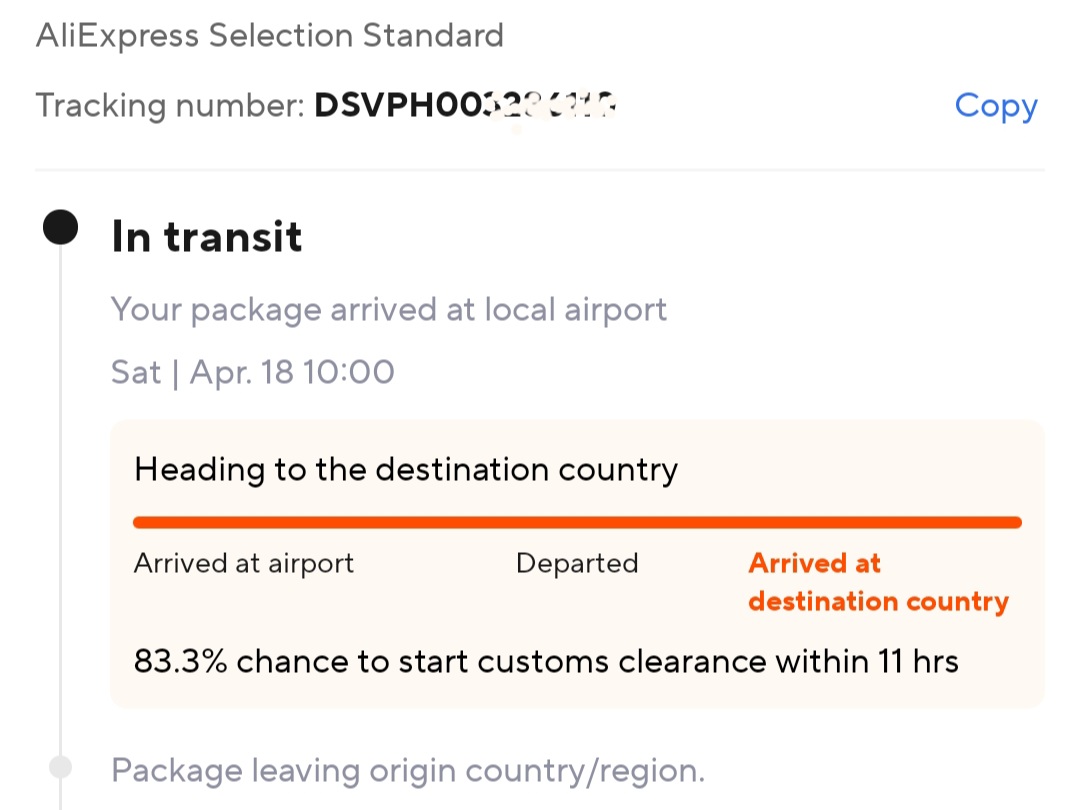Click the vertical timeline line between statuses
This screenshot has width=1080, height=810.
pos(60,500)
